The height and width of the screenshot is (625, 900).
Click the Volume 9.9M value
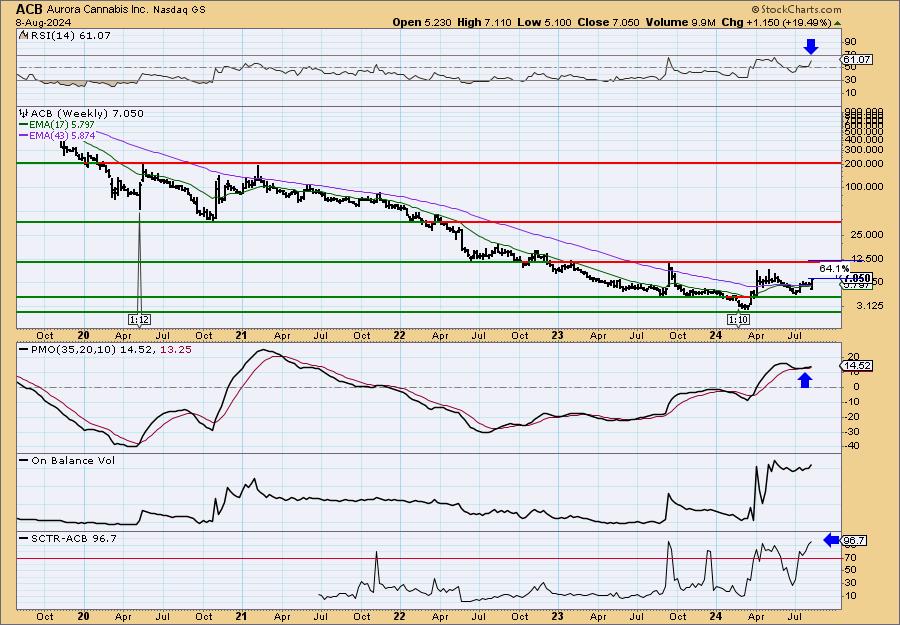click(x=680, y=22)
